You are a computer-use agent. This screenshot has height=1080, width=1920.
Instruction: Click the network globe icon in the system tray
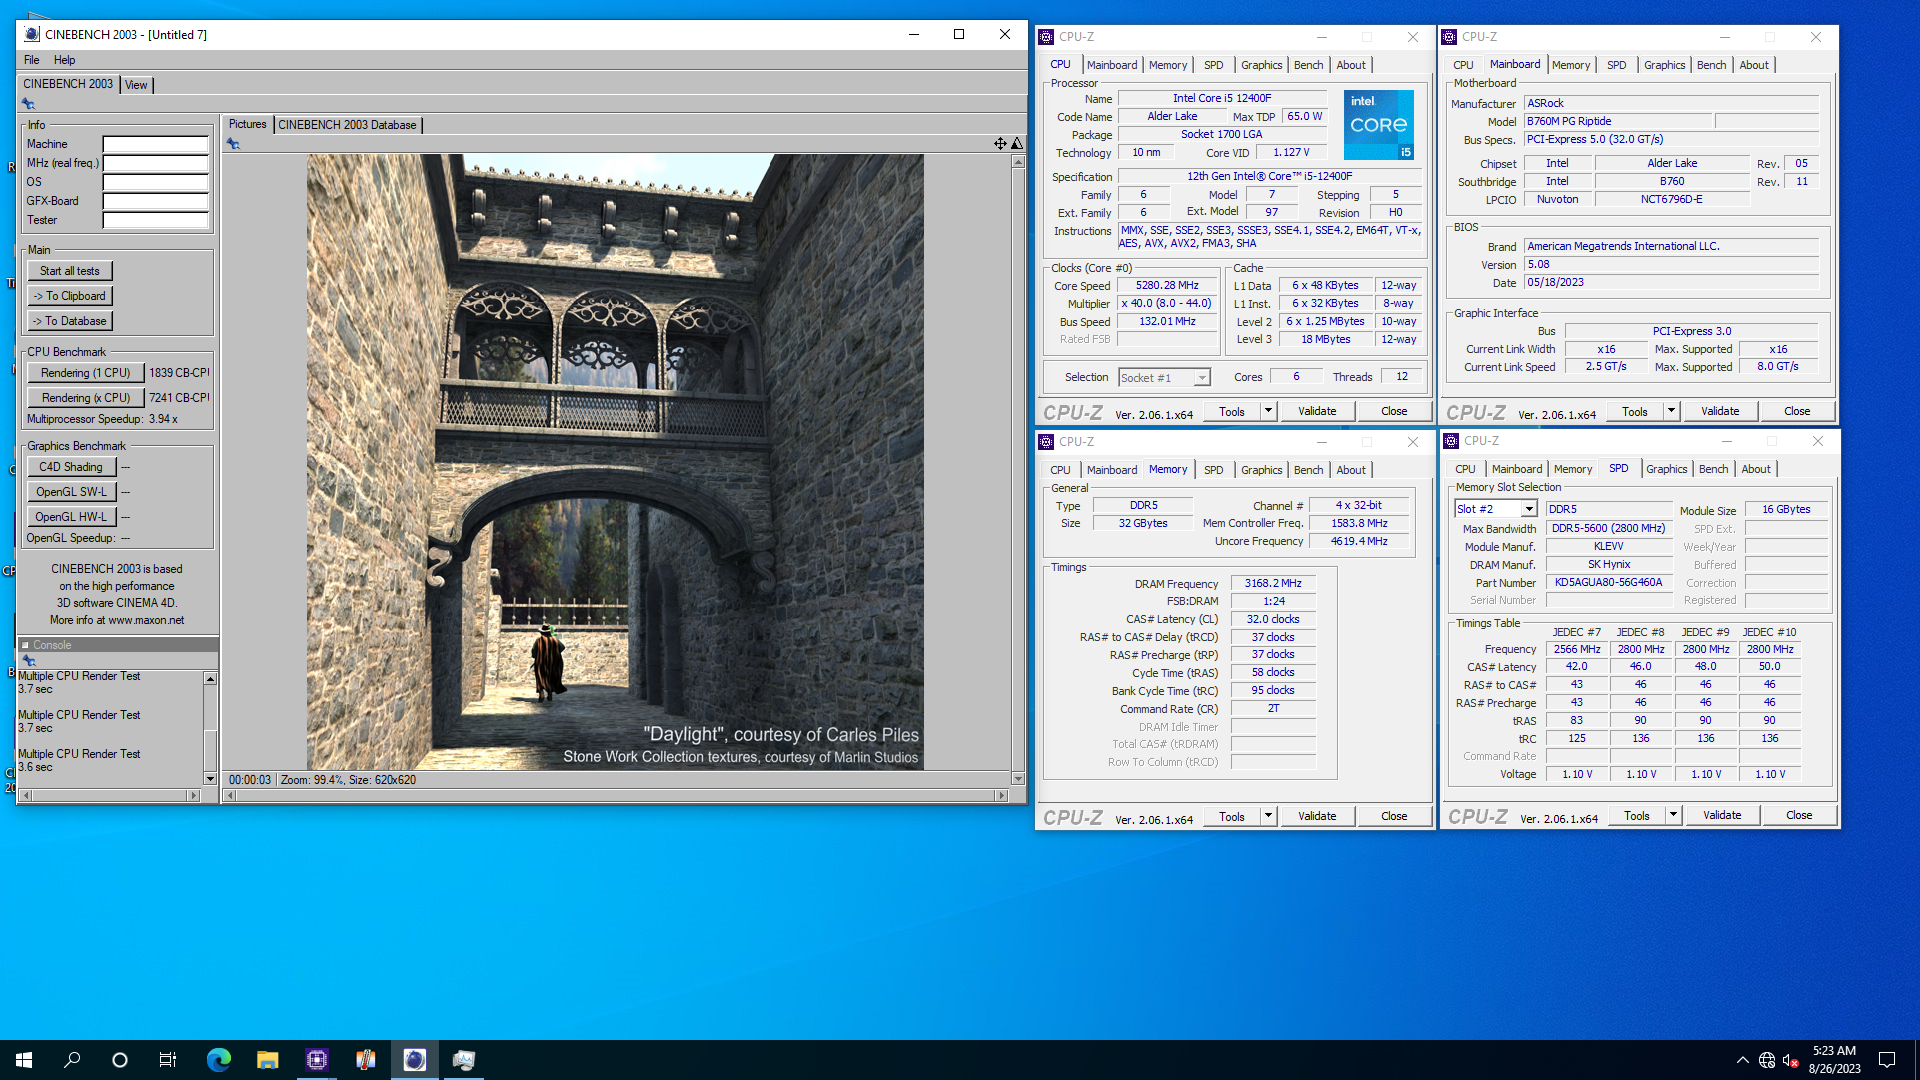tap(1767, 1060)
